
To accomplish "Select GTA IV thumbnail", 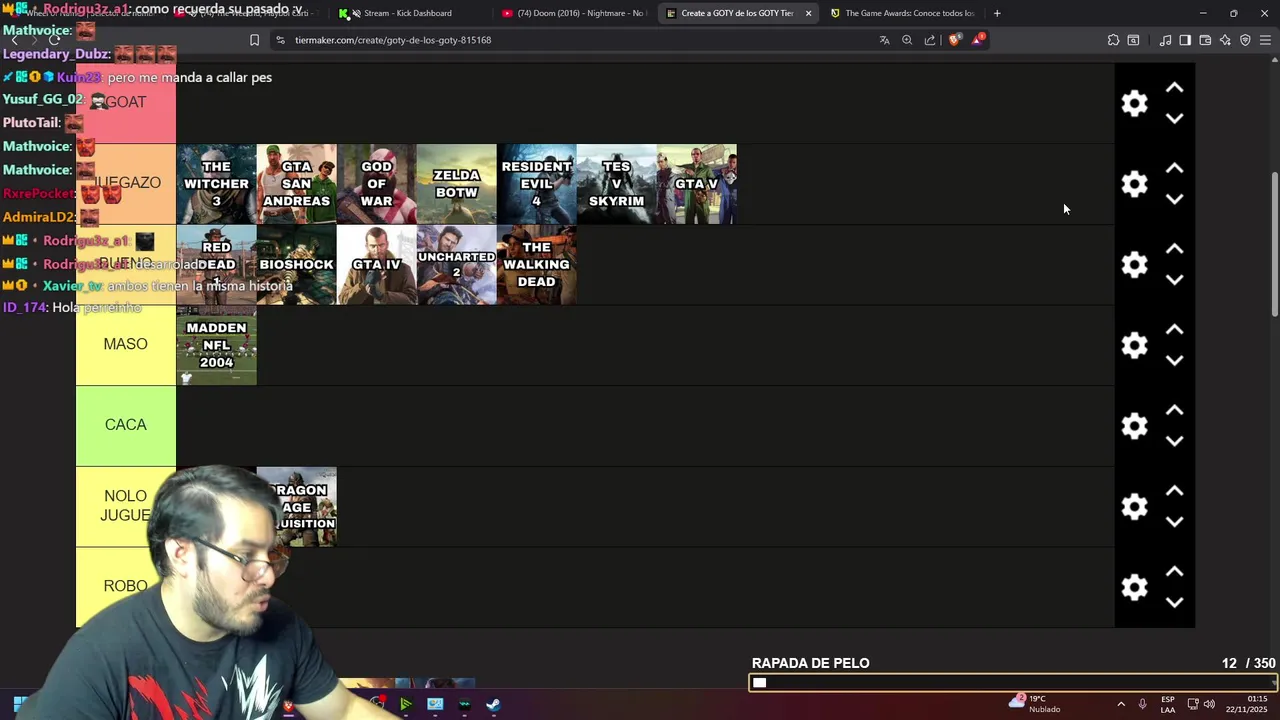I will pyautogui.click(x=376, y=265).
